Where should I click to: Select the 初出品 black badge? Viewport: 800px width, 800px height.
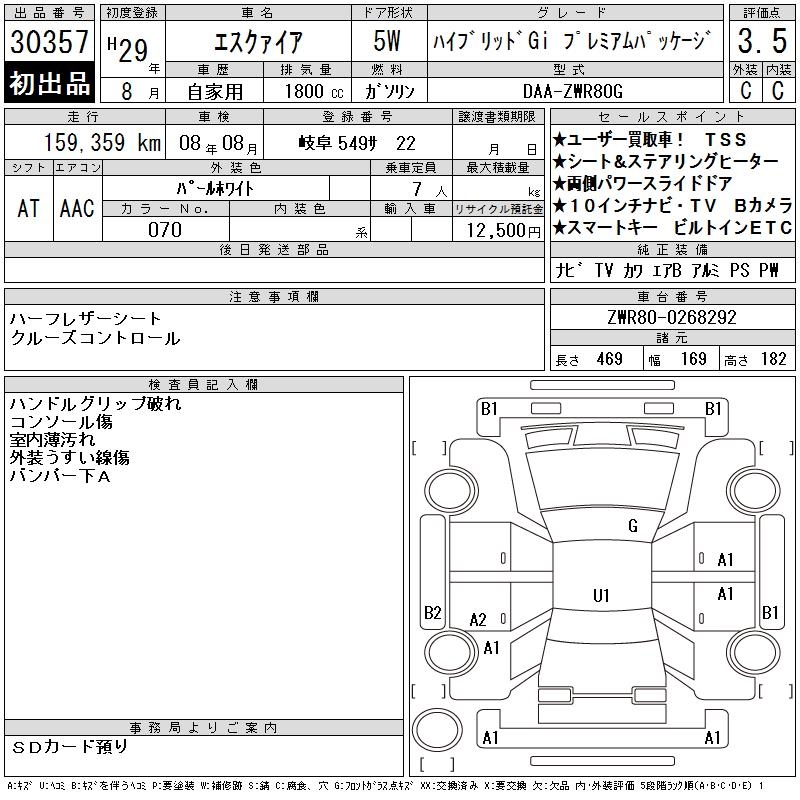point(49,83)
